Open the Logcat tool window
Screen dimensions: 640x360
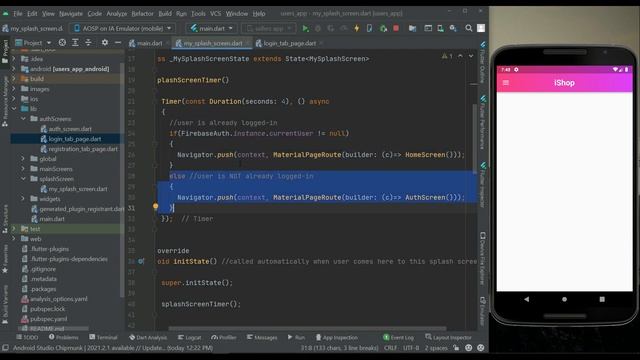pos(189,338)
